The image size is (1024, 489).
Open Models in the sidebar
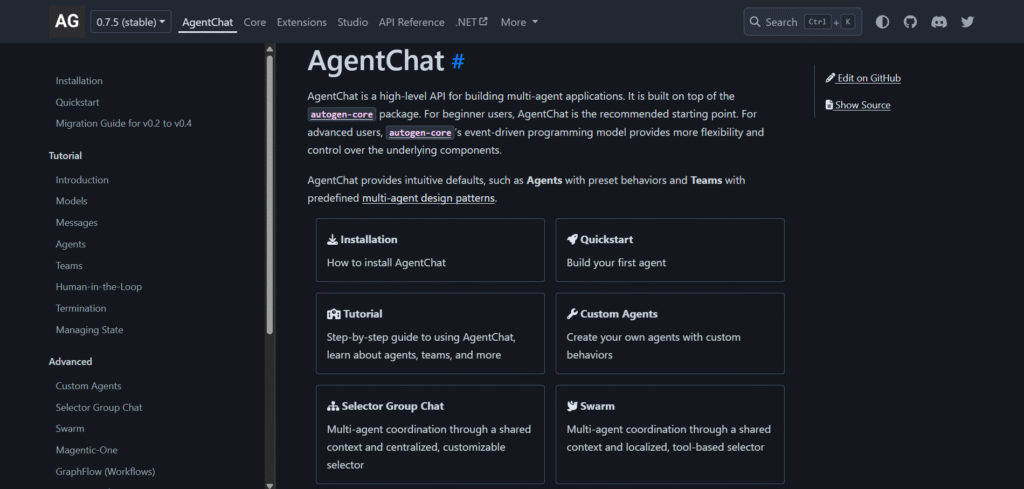pos(71,201)
